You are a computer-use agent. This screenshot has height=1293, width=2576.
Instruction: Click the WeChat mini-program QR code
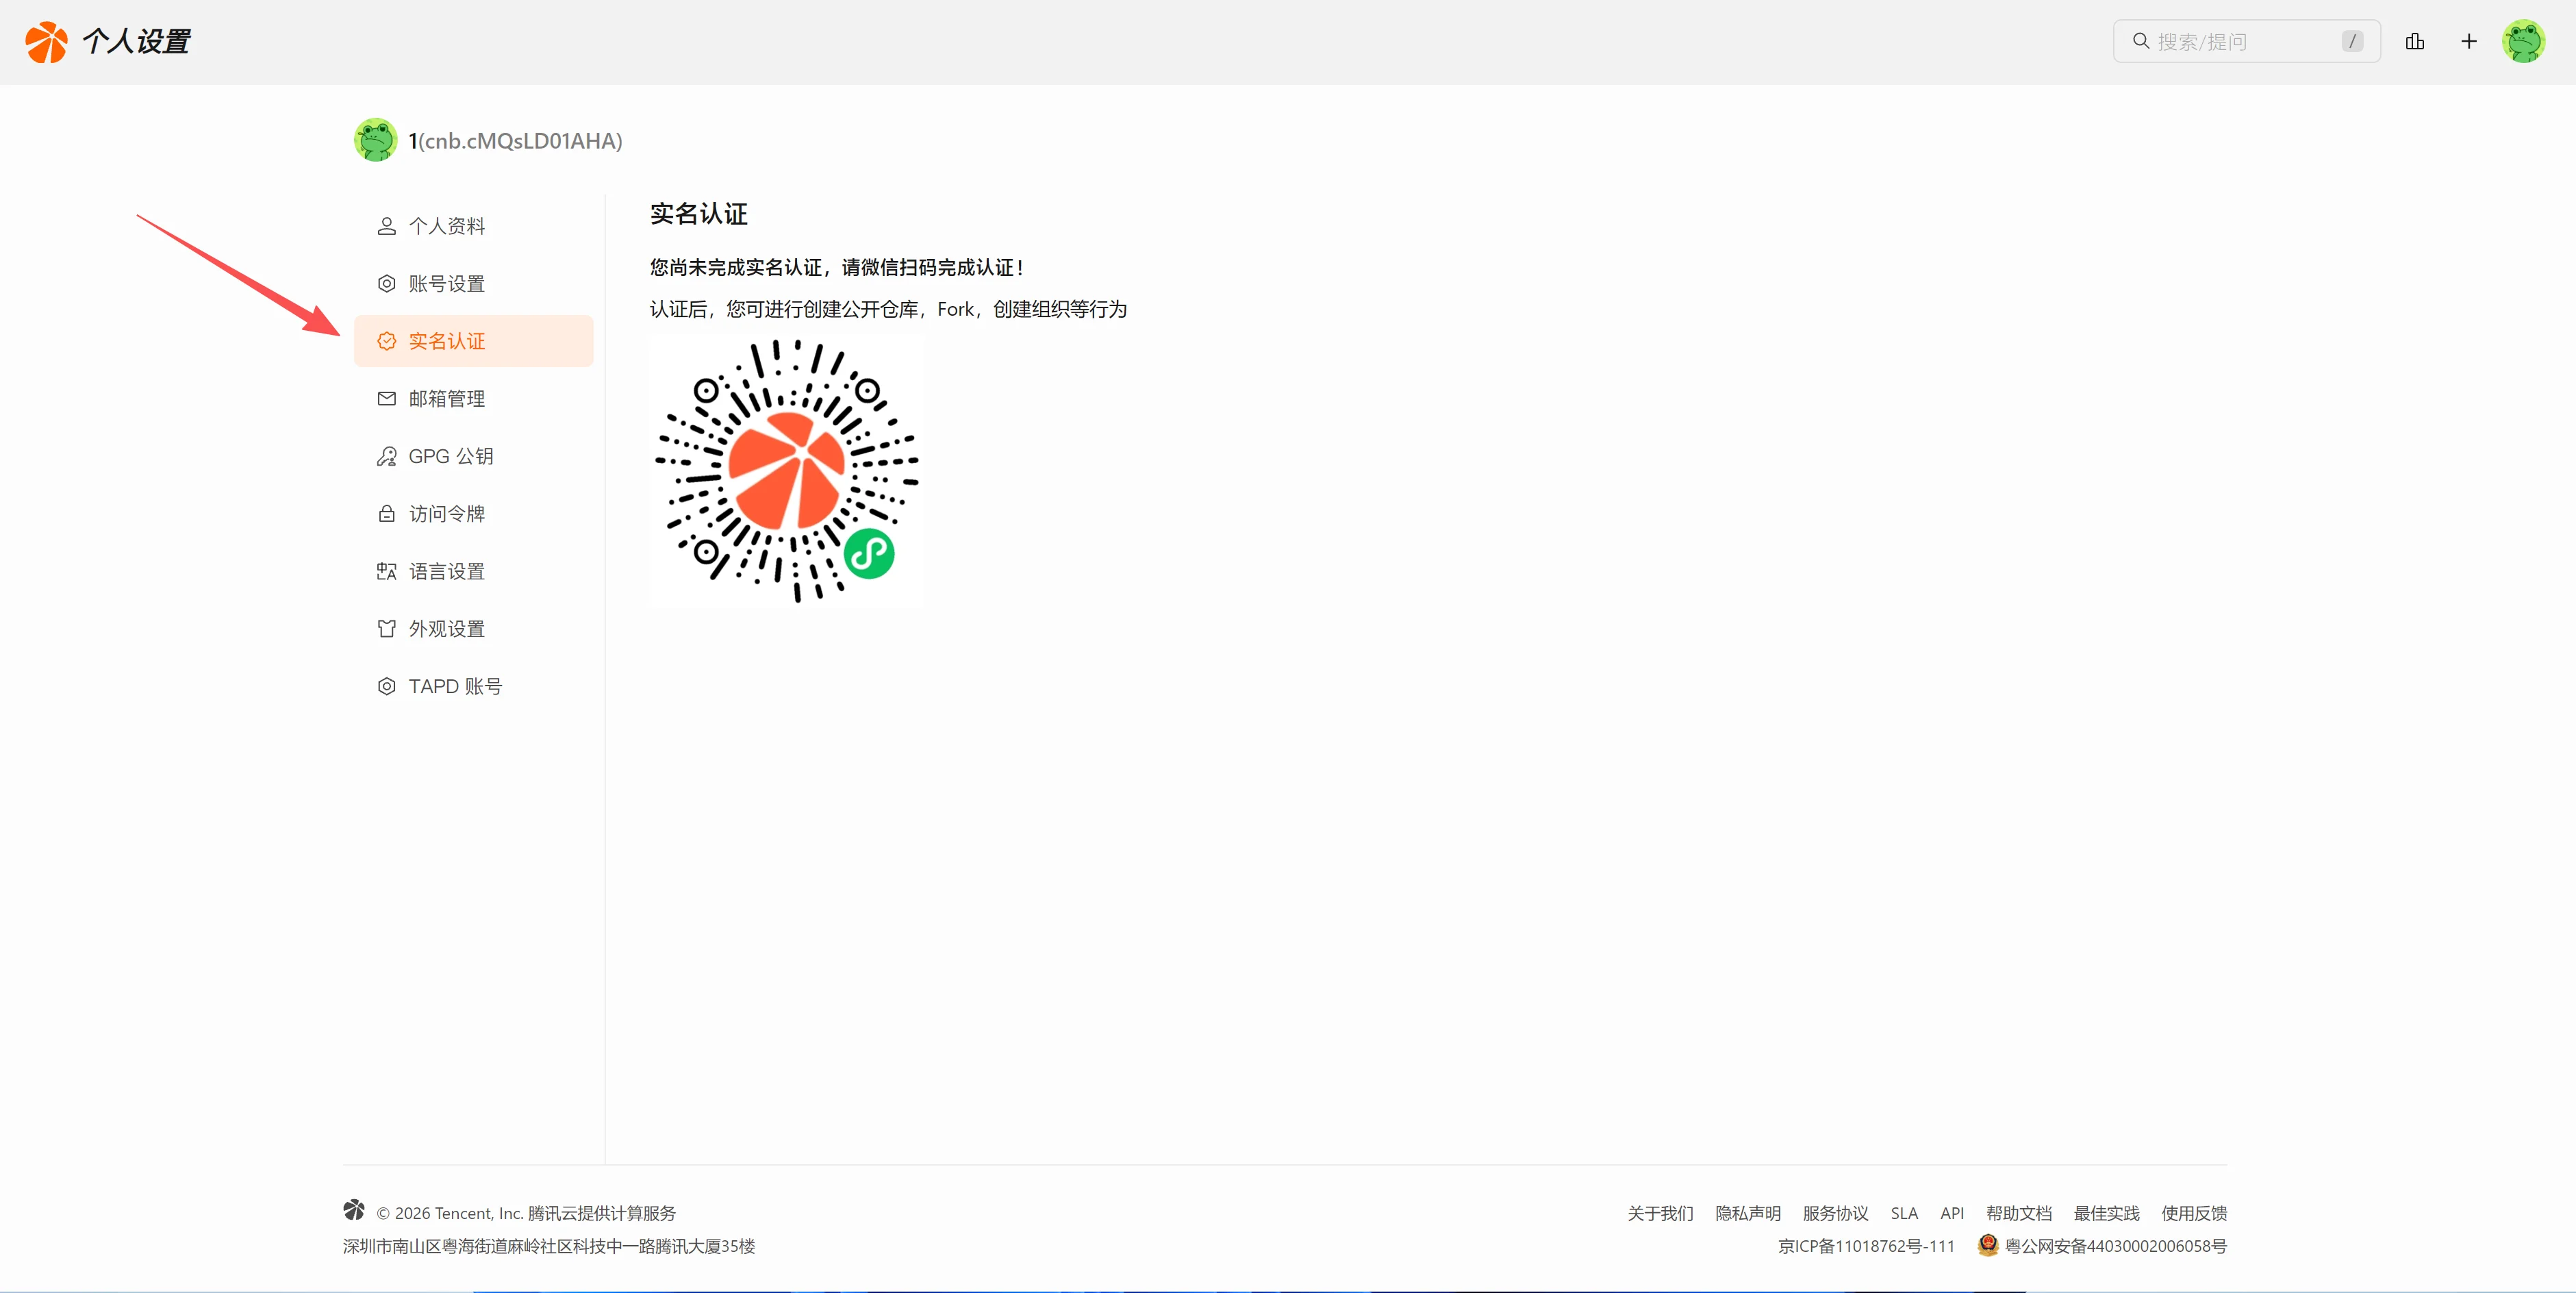pyautogui.click(x=787, y=470)
